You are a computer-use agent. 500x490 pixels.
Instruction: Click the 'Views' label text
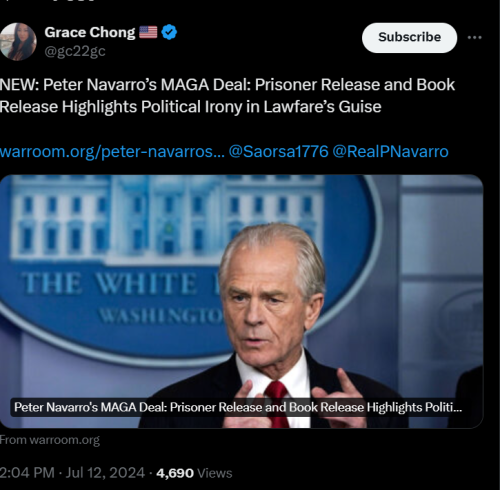215,473
